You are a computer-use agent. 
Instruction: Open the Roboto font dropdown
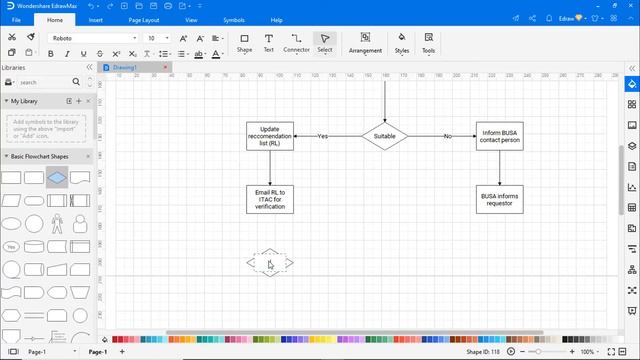click(134, 38)
